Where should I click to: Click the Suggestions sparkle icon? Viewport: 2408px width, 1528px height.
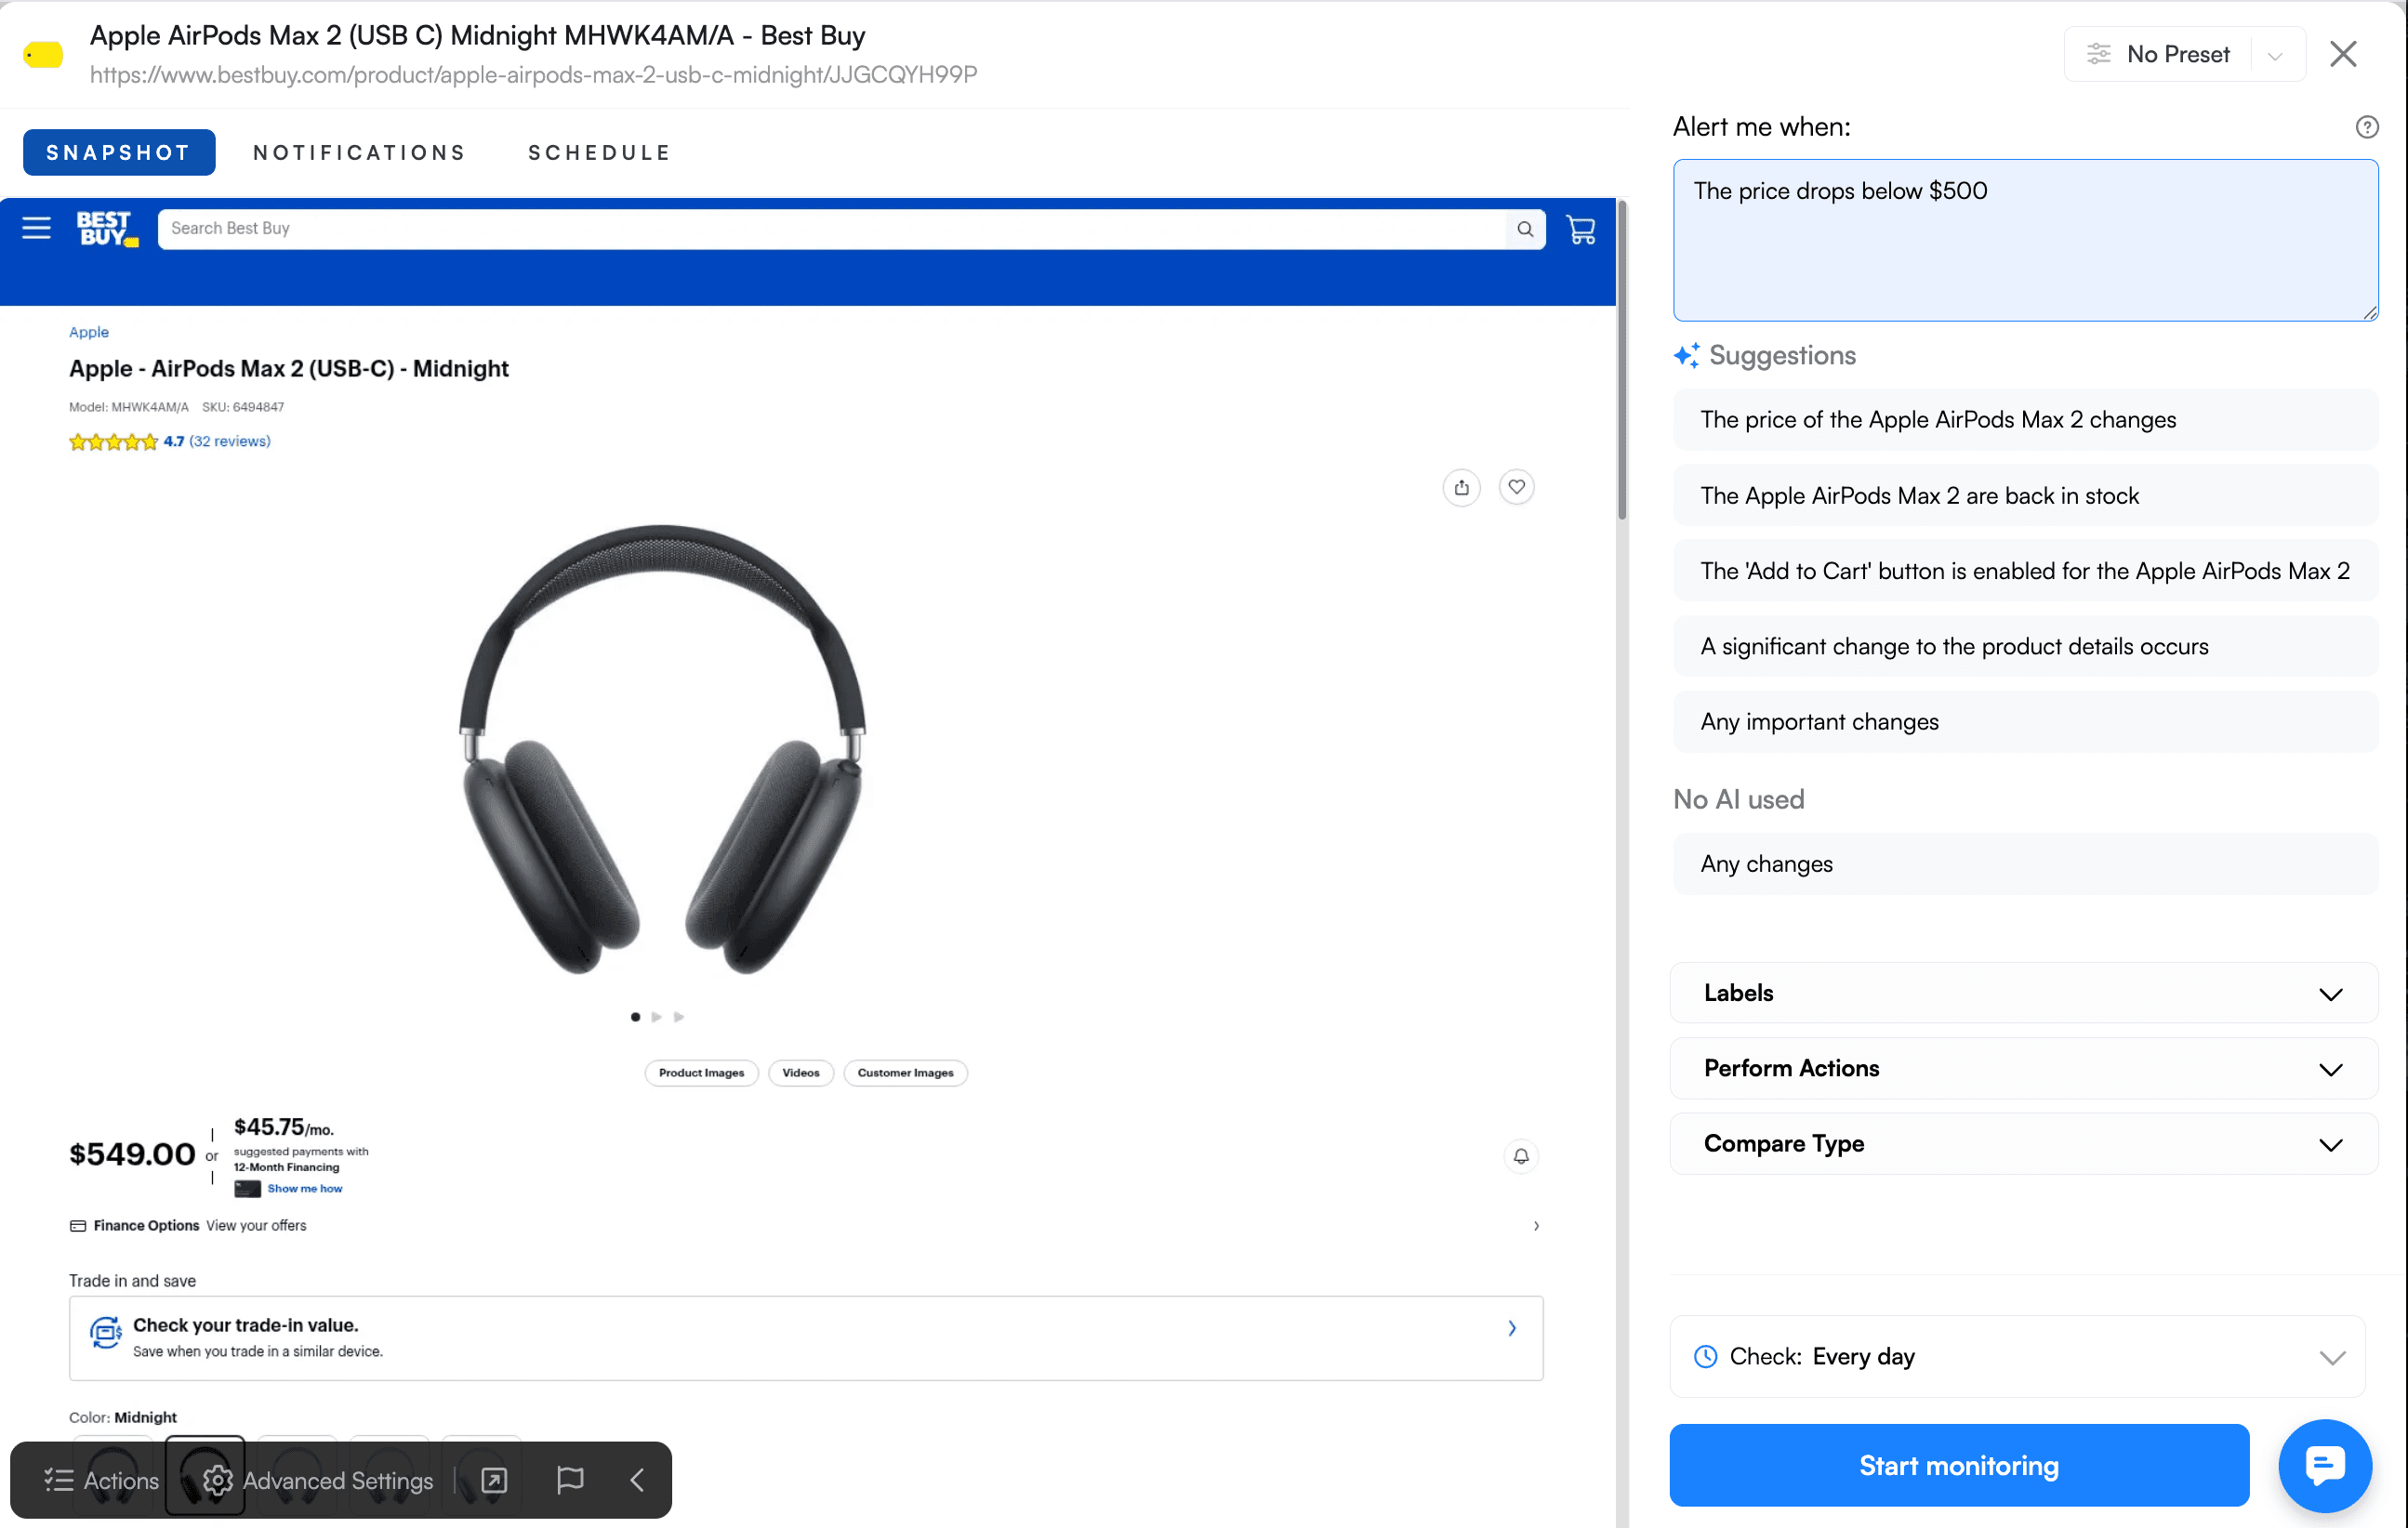pyautogui.click(x=1686, y=356)
